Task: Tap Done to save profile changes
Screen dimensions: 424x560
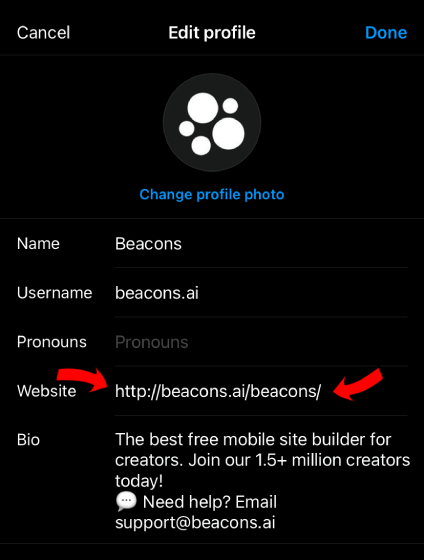Action: point(386,33)
